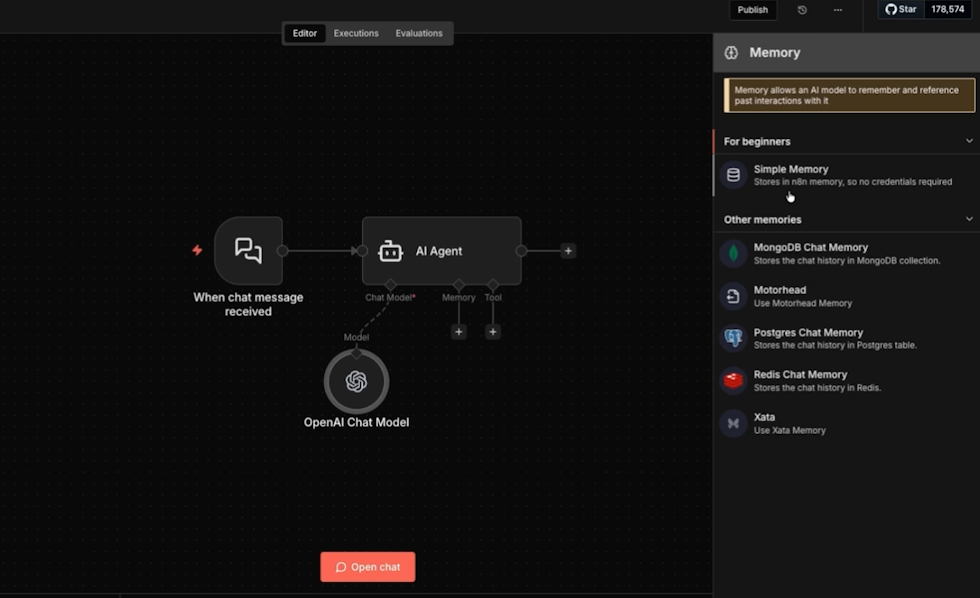Click the 'OpenAI Chat Model' label
This screenshot has height=598, width=980.
(x=356, y=422)
